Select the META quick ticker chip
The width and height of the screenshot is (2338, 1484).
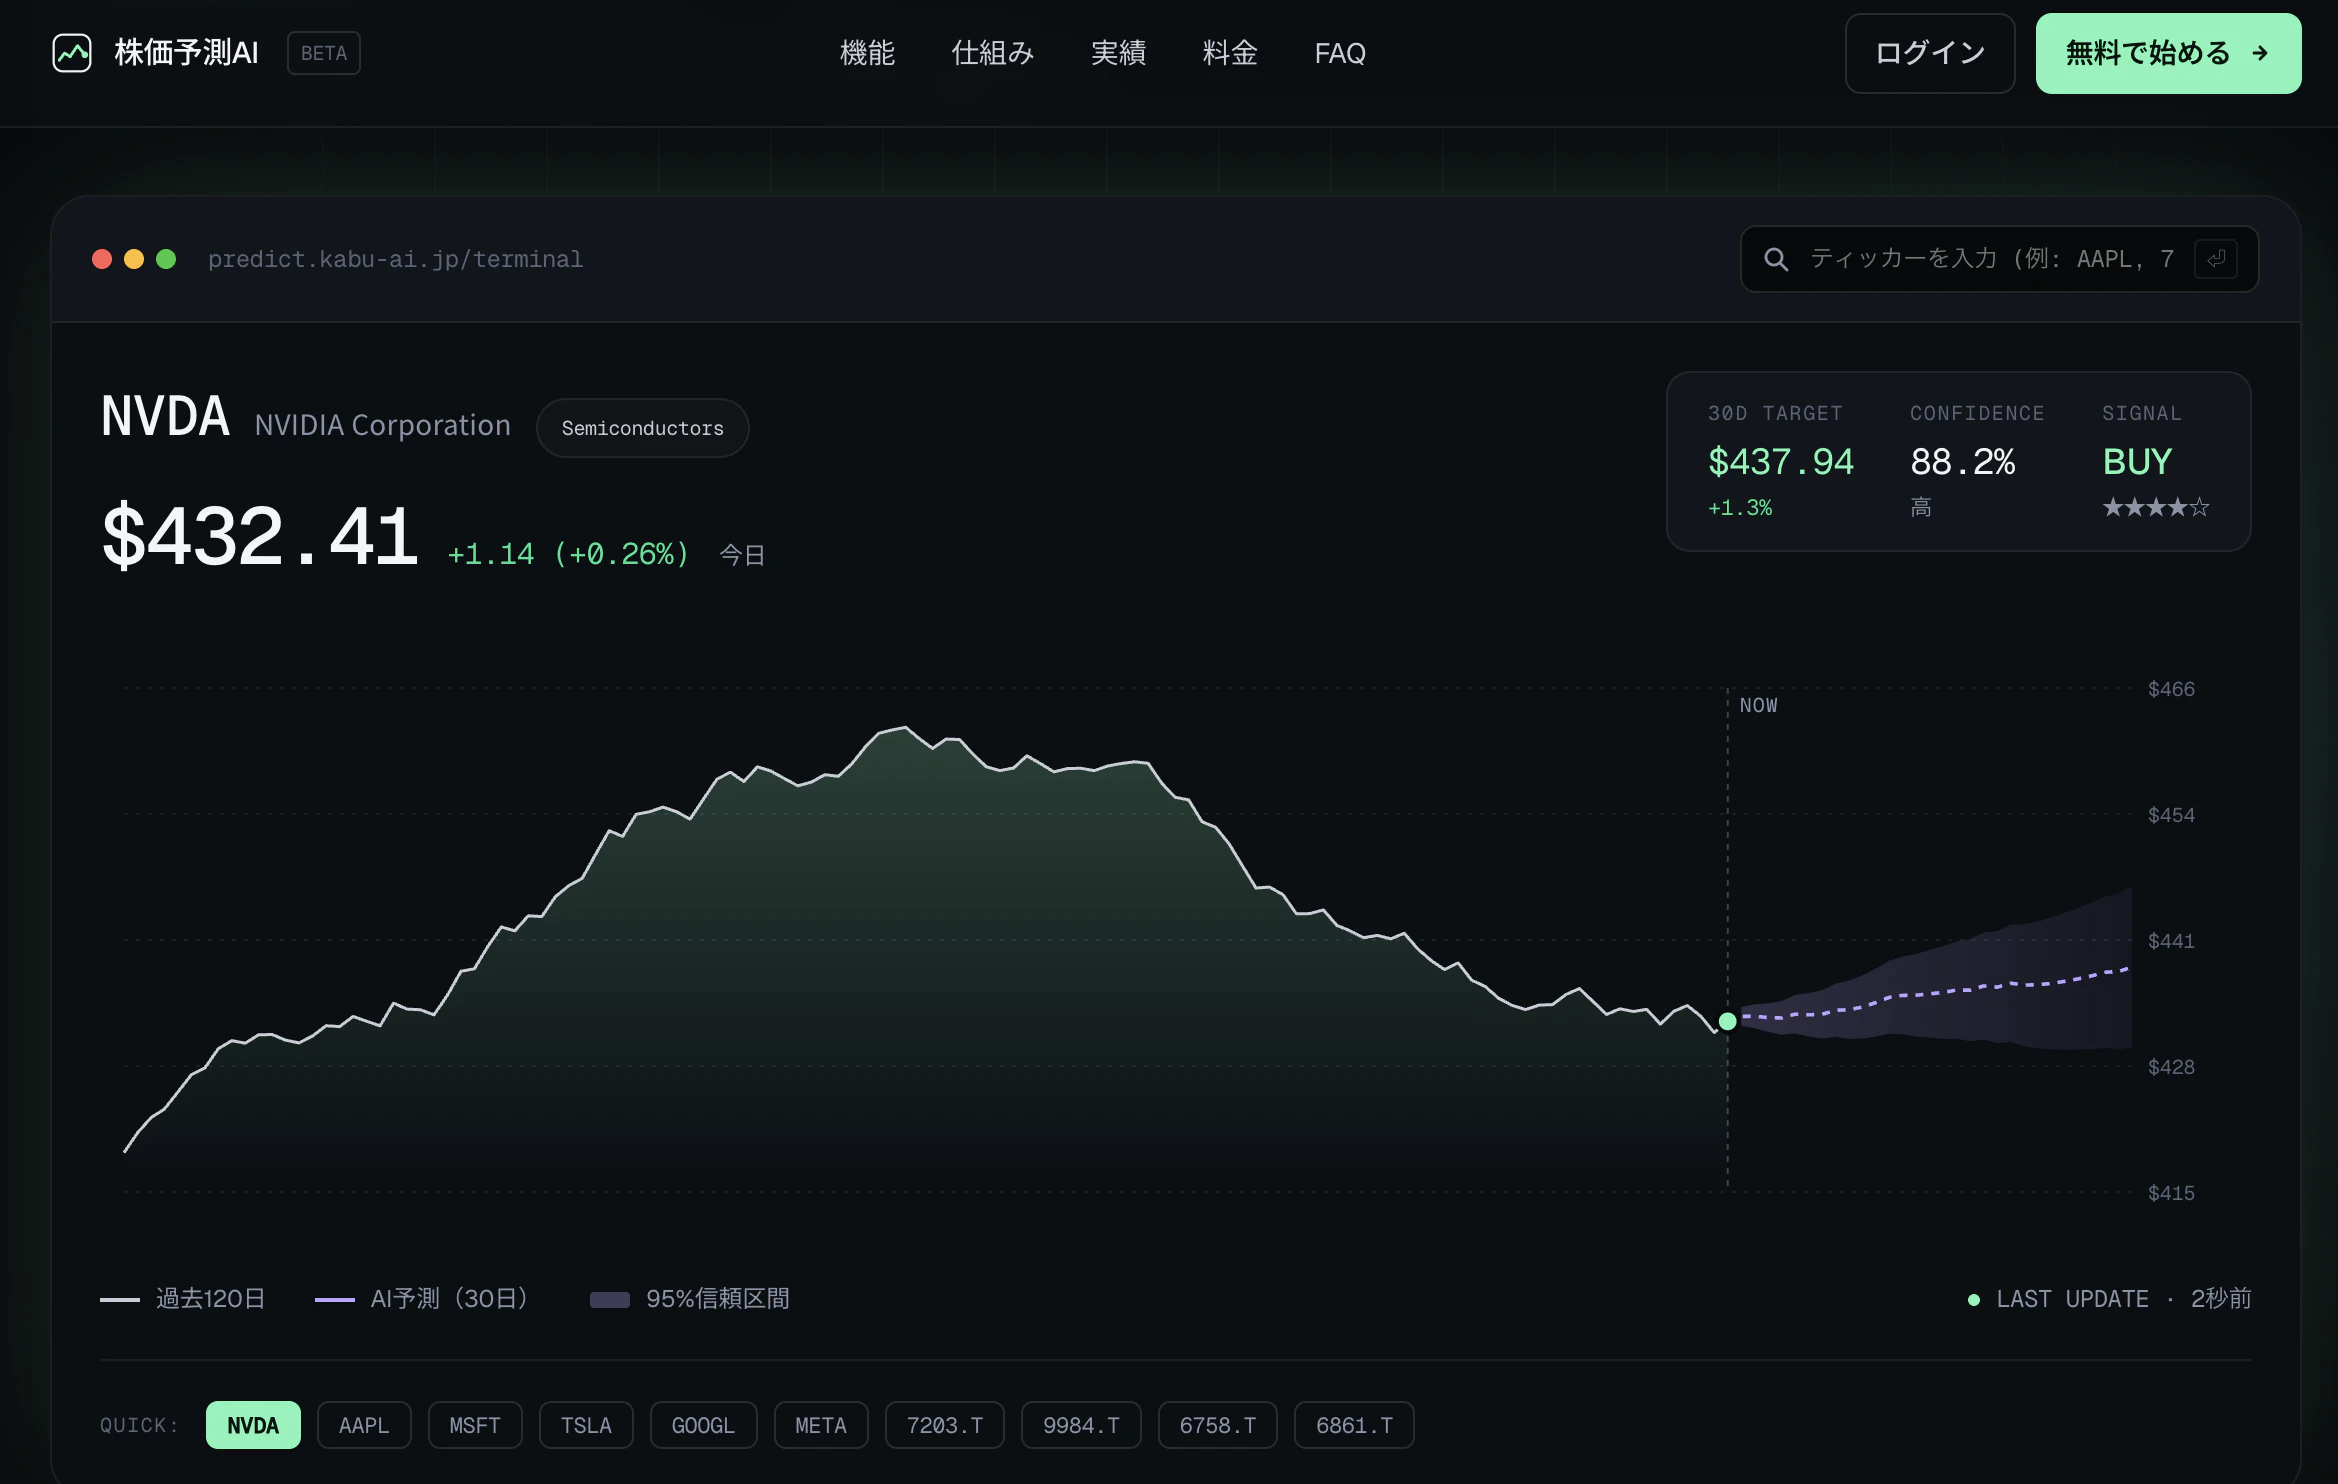(821, 1425)
